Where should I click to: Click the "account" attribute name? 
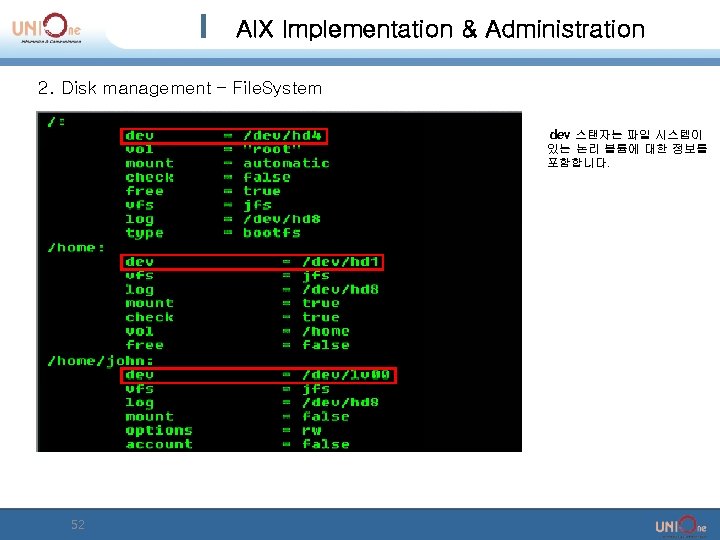(x=159, y=444)
